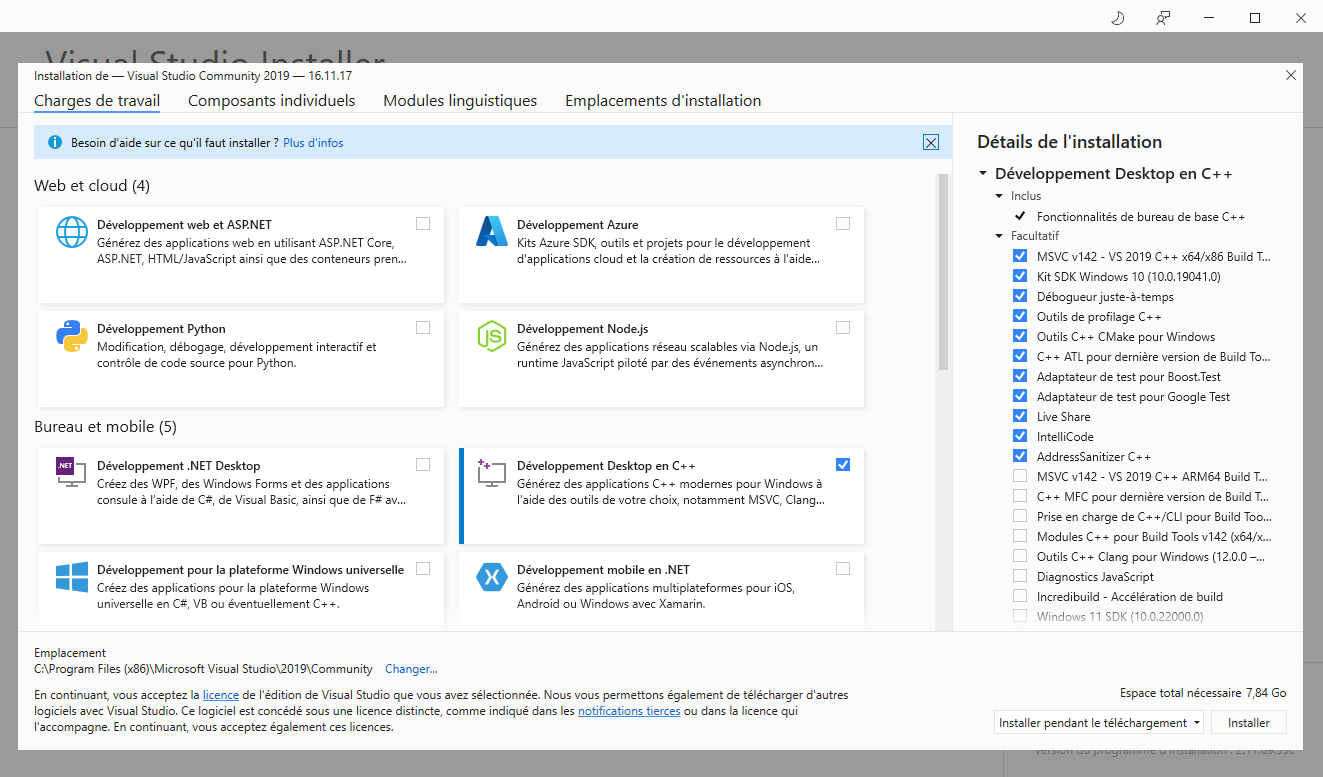
Task: Check the Développement Azure workload checkbox
Action: pos(843,223)
